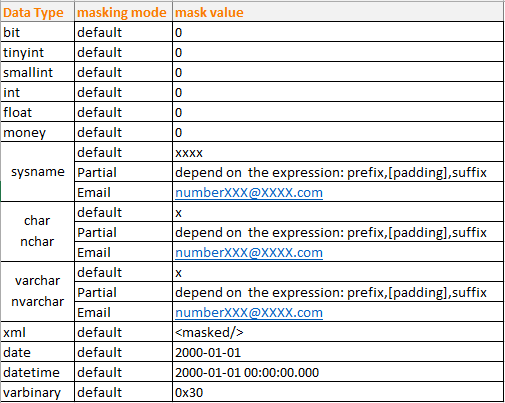Select the merged sysname cell
Viewport: 505px width, 403px height.
tap(37, 172)
